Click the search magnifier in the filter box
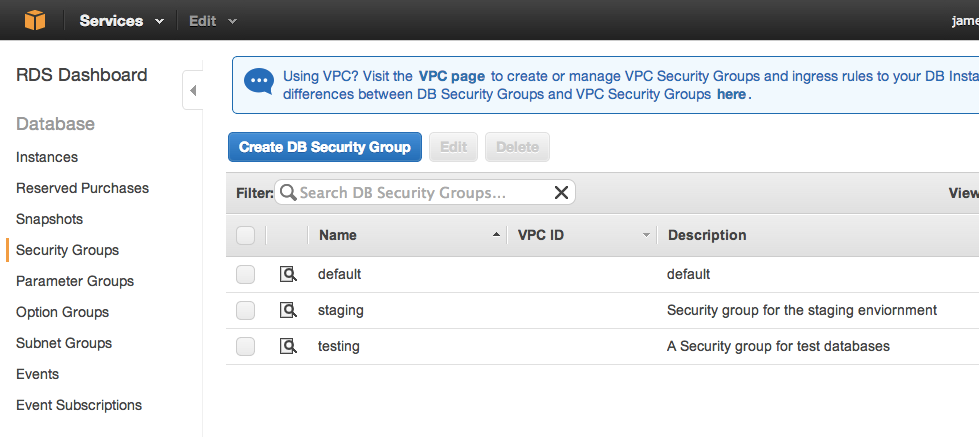Viewport: 979px width, 437px height. pos(288,192)
